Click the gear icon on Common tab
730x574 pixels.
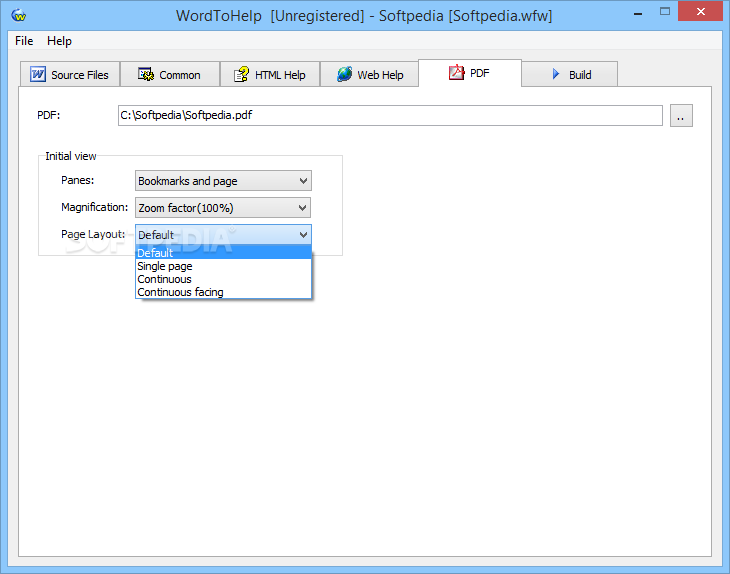(x=146, y=74)
